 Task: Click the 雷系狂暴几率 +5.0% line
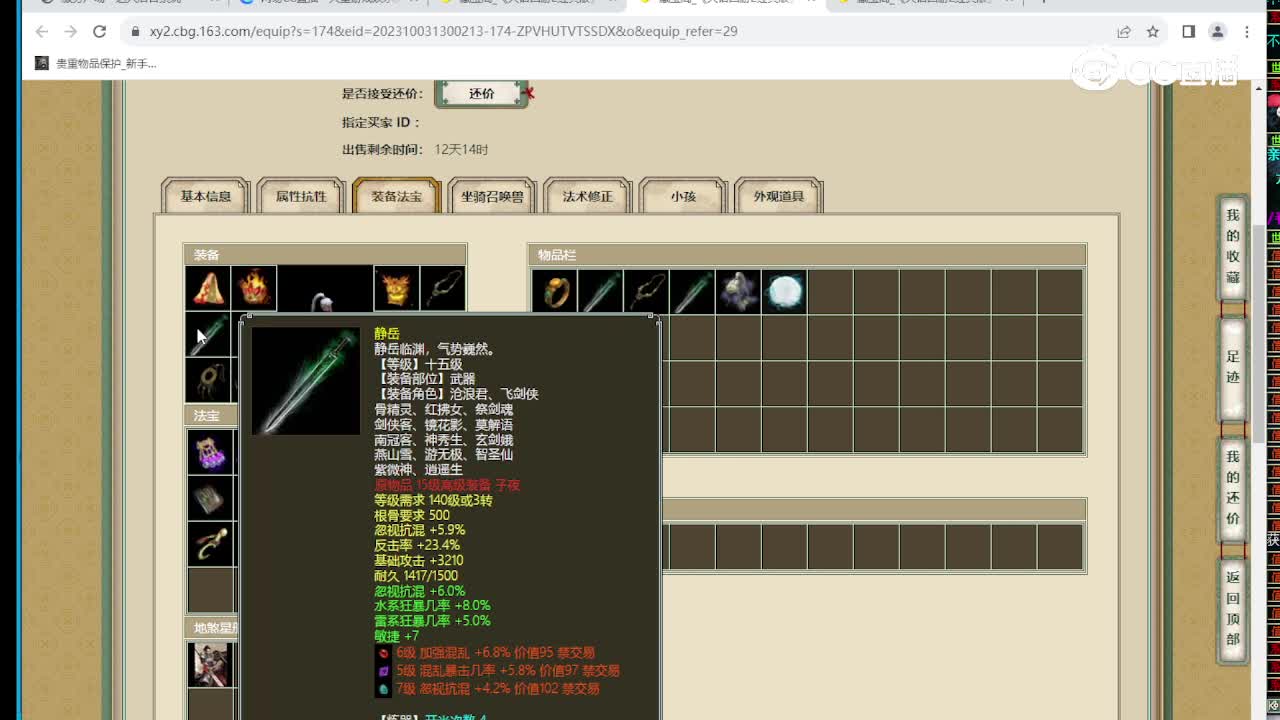[432, 620]
